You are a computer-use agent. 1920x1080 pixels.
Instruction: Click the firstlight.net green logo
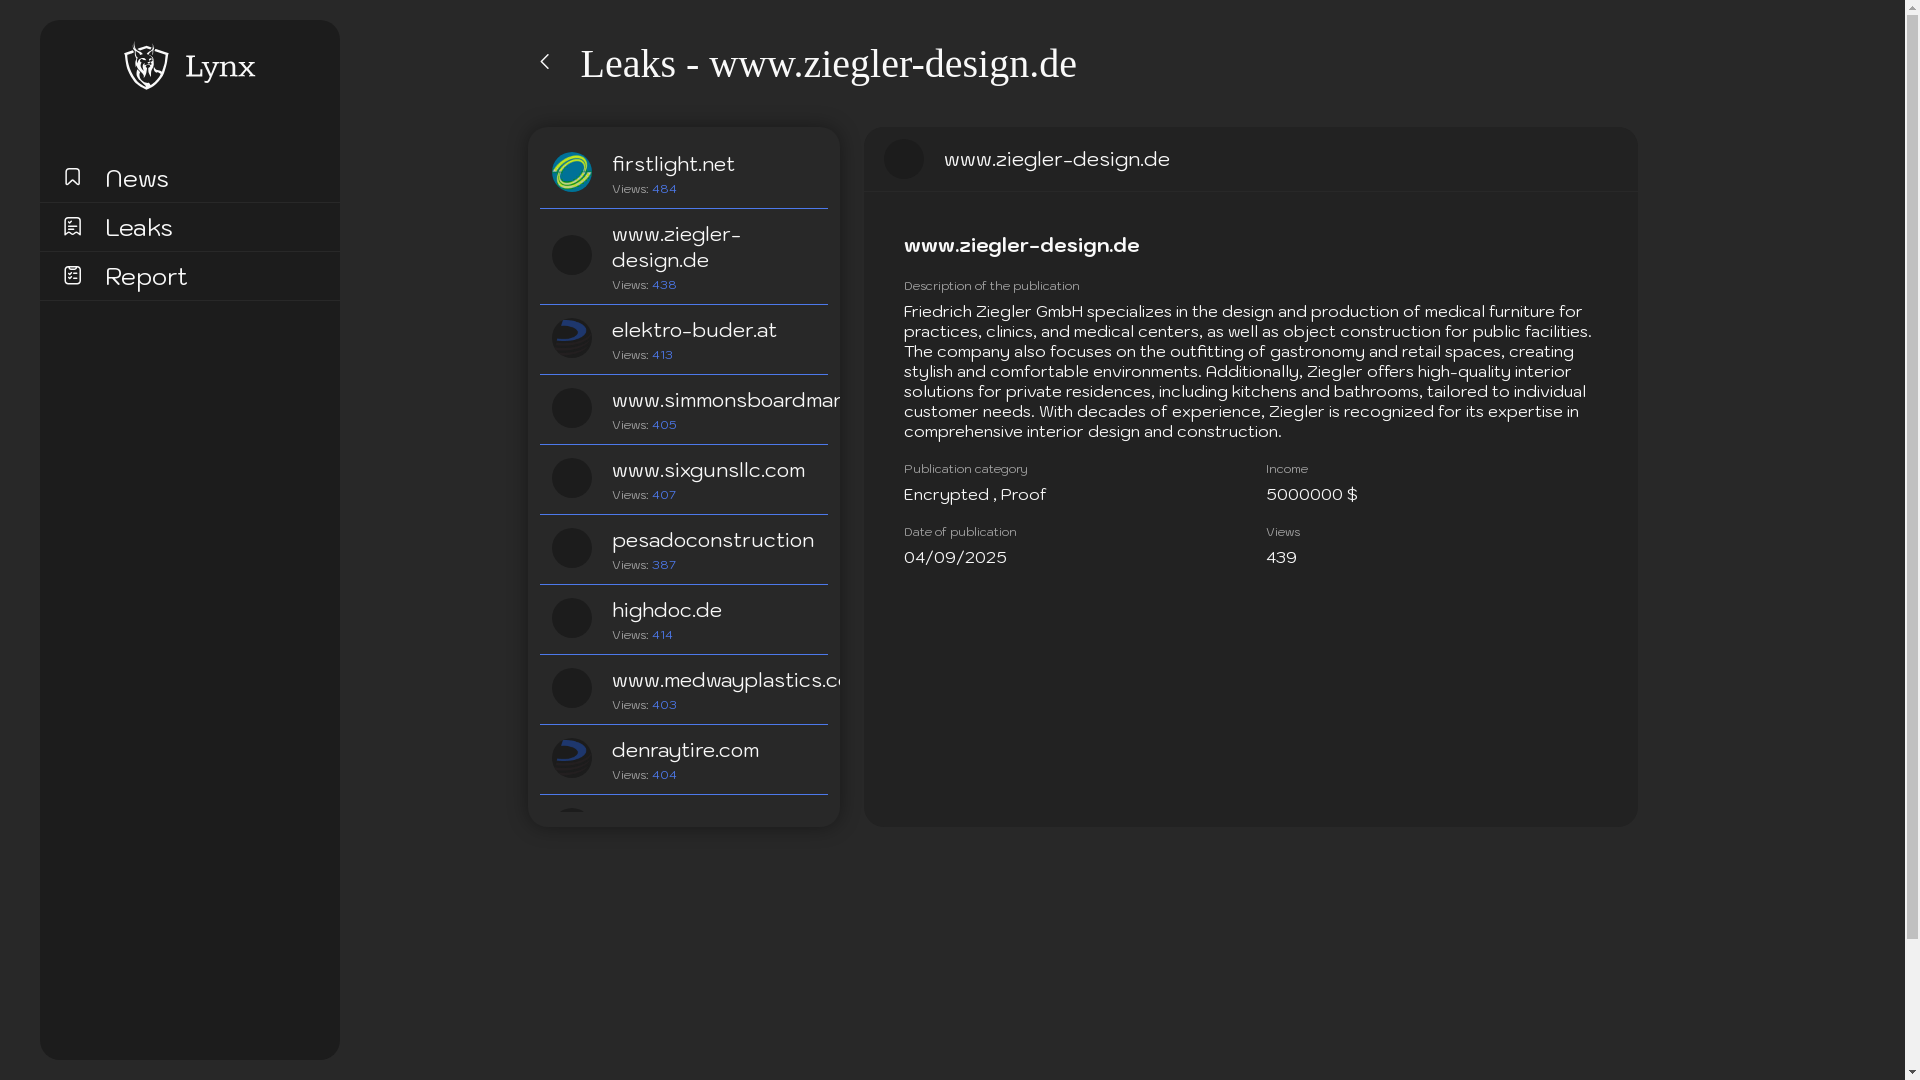coord(572,172)
